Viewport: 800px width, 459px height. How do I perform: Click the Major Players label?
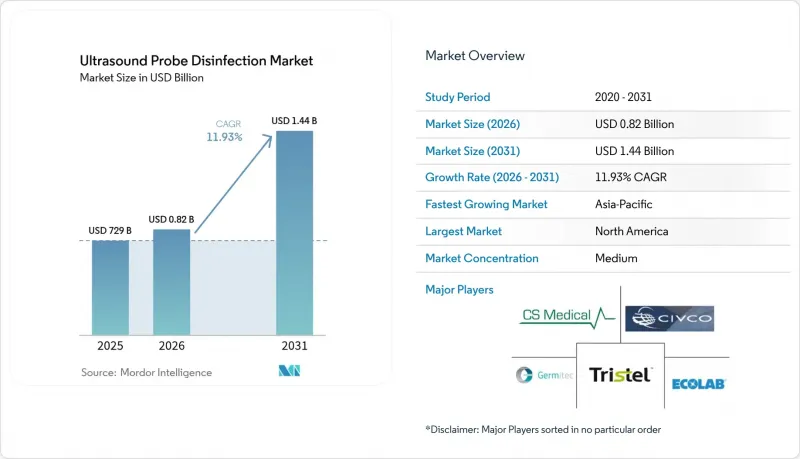(x=459, y=290)
